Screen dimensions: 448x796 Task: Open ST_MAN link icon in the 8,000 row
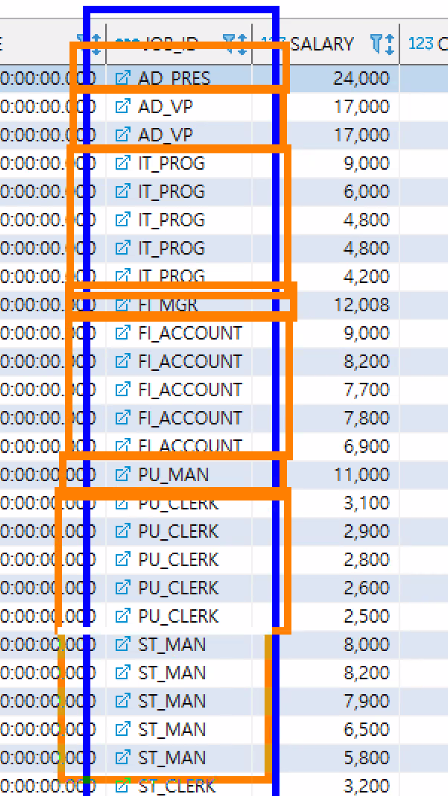[x=122, y=645]
